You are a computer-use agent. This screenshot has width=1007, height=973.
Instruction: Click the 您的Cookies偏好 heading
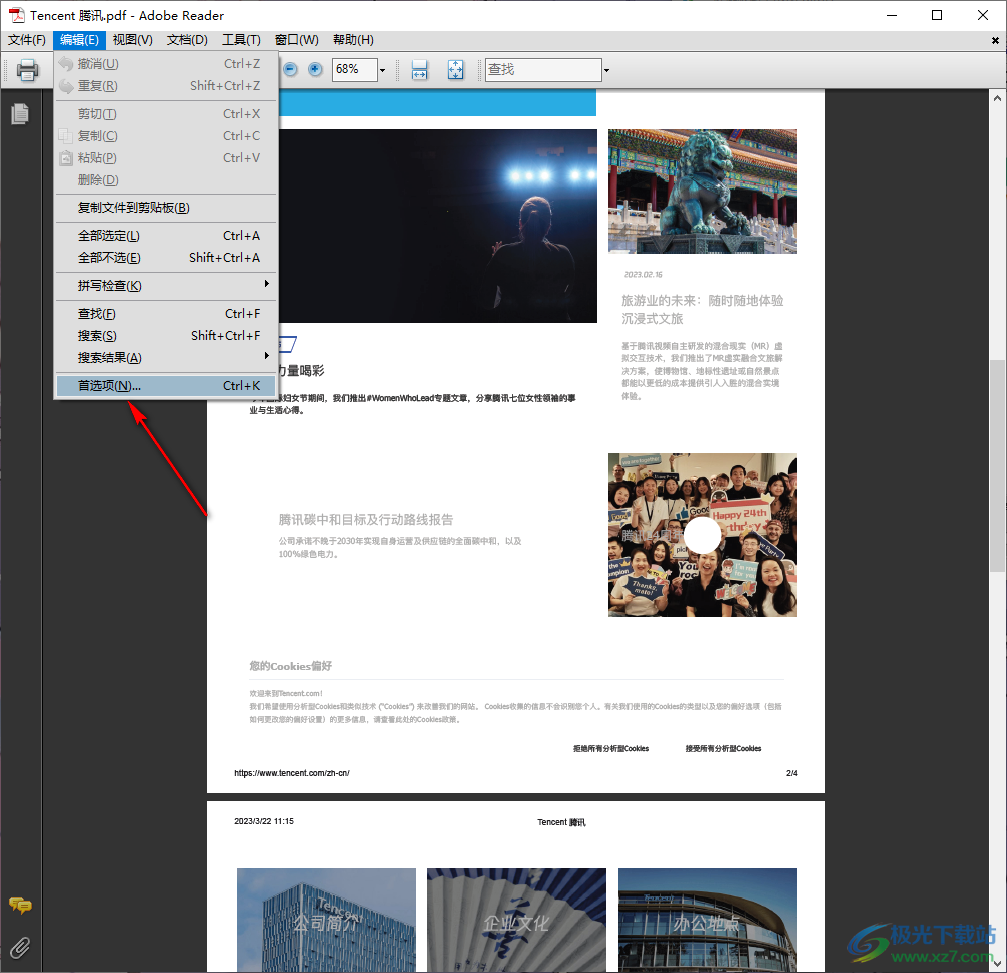point(290,666)
